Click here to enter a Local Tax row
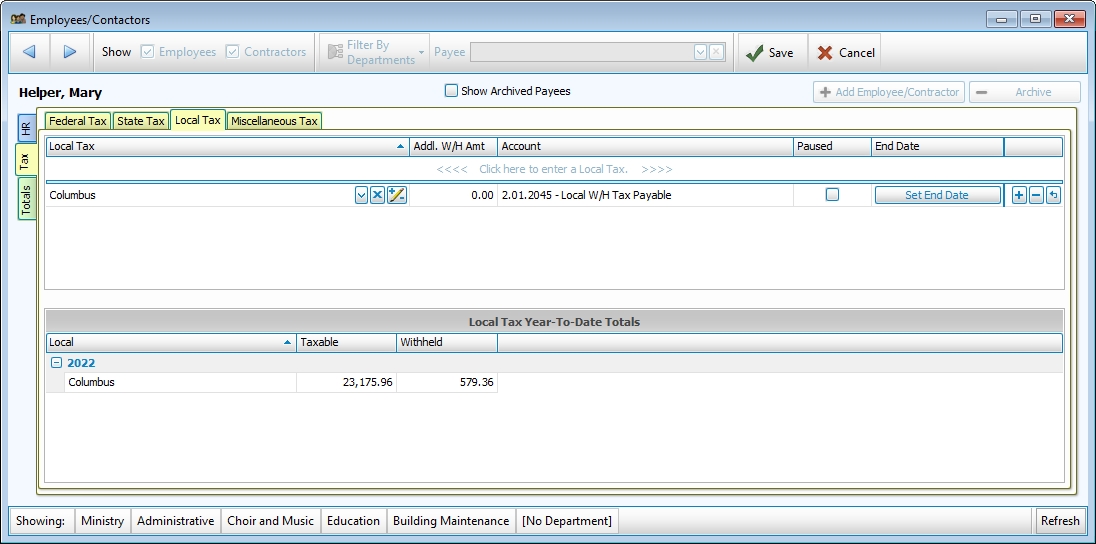Viewport: 1096px width, 544px height. coord(553,169)
